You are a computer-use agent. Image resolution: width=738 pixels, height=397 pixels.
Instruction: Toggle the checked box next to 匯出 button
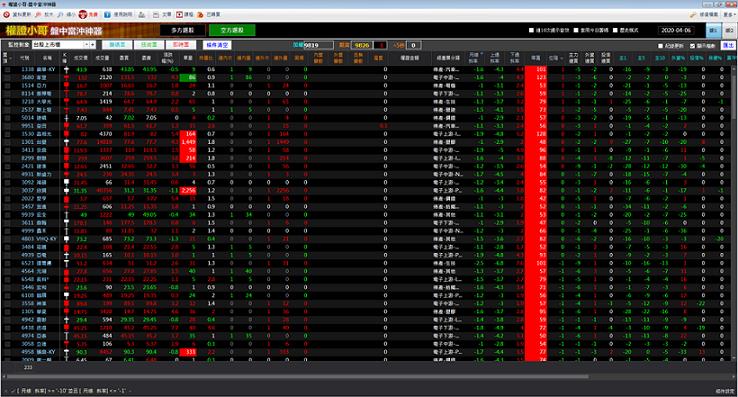click(692, 46)
